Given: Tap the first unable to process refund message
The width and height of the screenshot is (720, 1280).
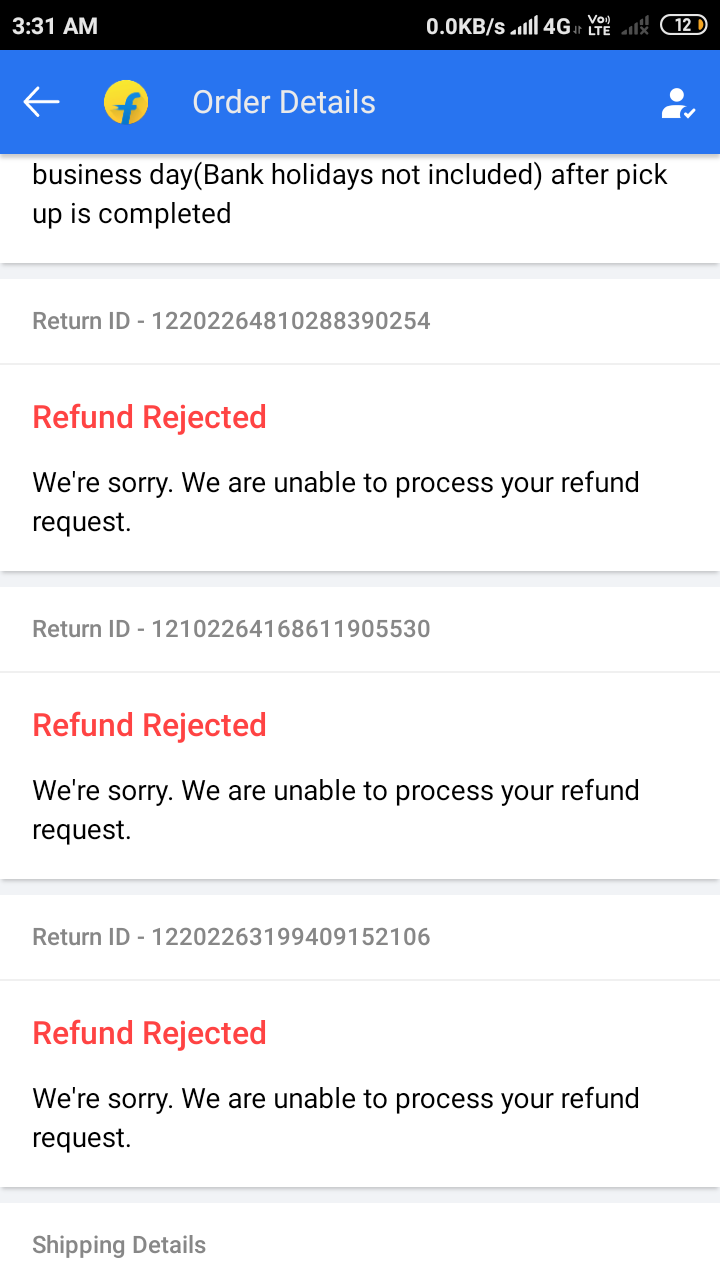Looking at the screenshot, I should [x=336, y=502].
